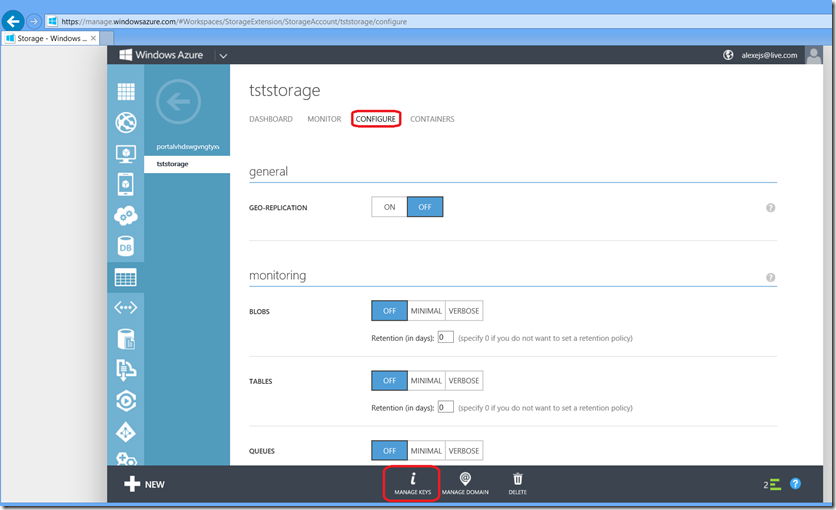Switch to the MONITOR tab
Viewport: 836px width, 510px height.
(x=324, y=119)
